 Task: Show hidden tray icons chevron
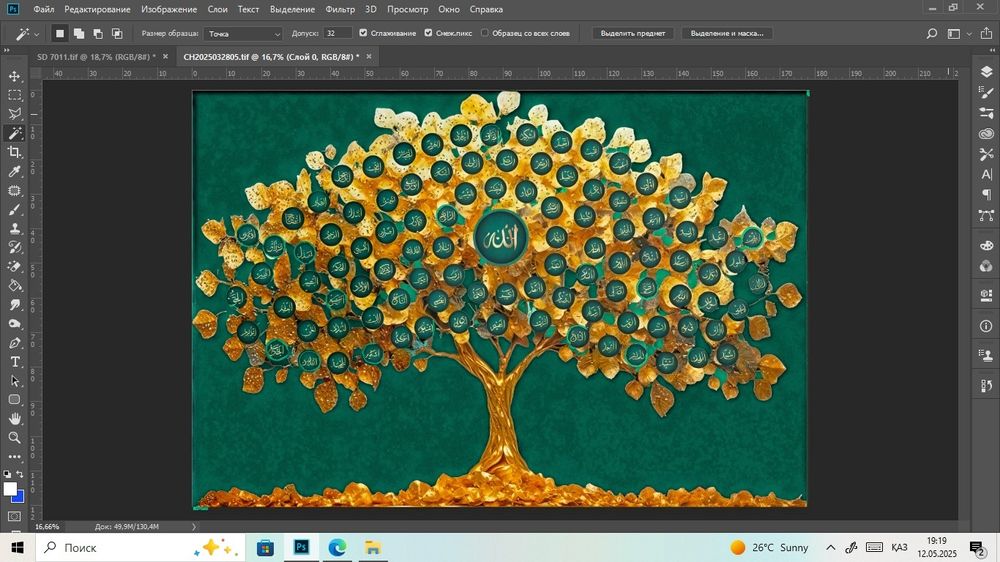(830, 547)
